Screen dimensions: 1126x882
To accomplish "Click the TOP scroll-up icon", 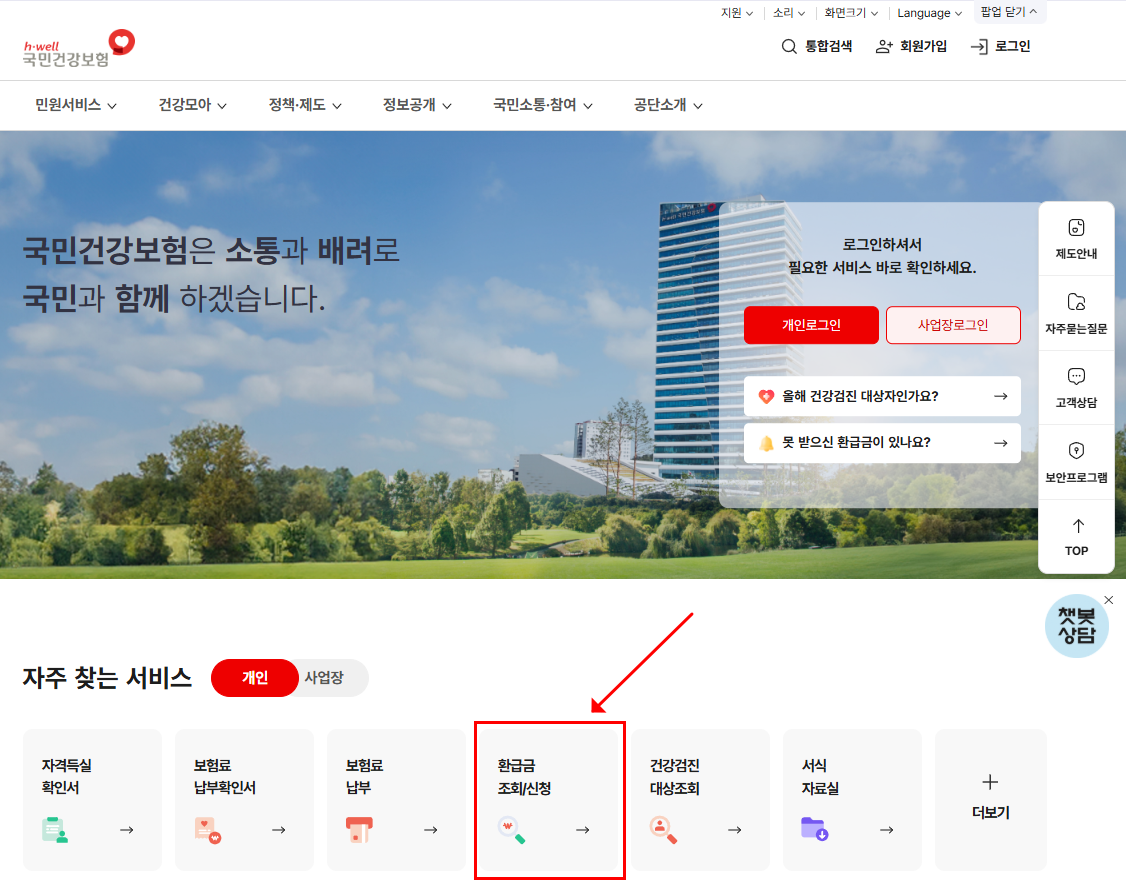I will [1076, 536].
